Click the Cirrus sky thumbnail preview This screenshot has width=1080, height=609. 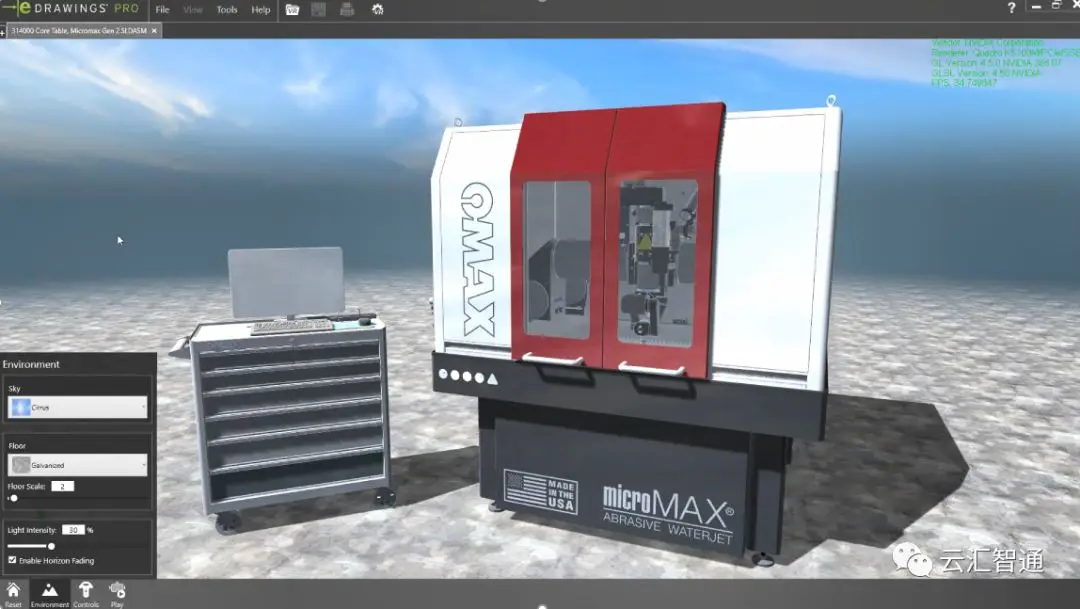[21, 407]
